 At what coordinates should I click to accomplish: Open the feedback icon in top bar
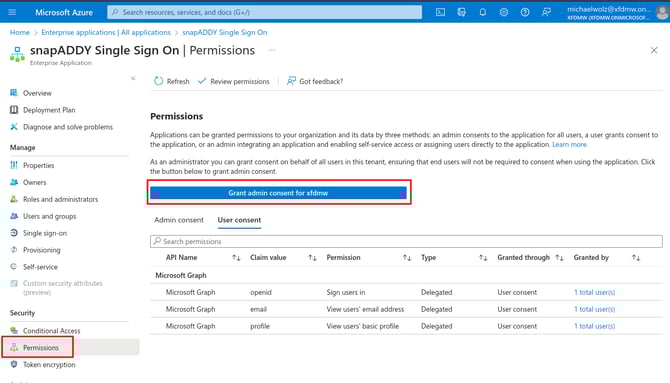pyautogui.click(x=546, y=12)
